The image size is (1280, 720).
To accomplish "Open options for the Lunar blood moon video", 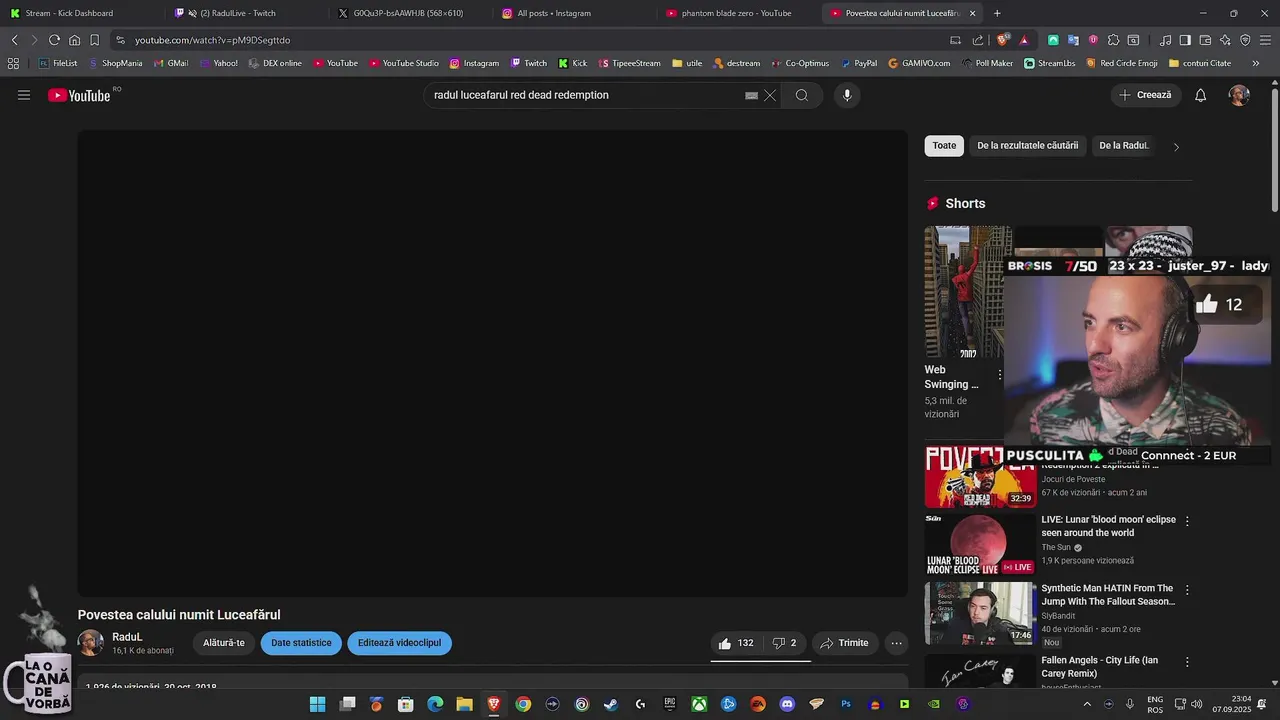I will [x=1187, y=521].
